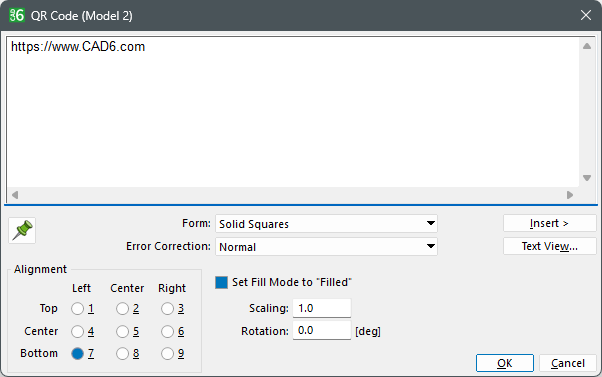Screen dimensions: 602x377
Task: Toggle Set Fill Mode to "Filled" checkbox
Action: click(222, 283)
